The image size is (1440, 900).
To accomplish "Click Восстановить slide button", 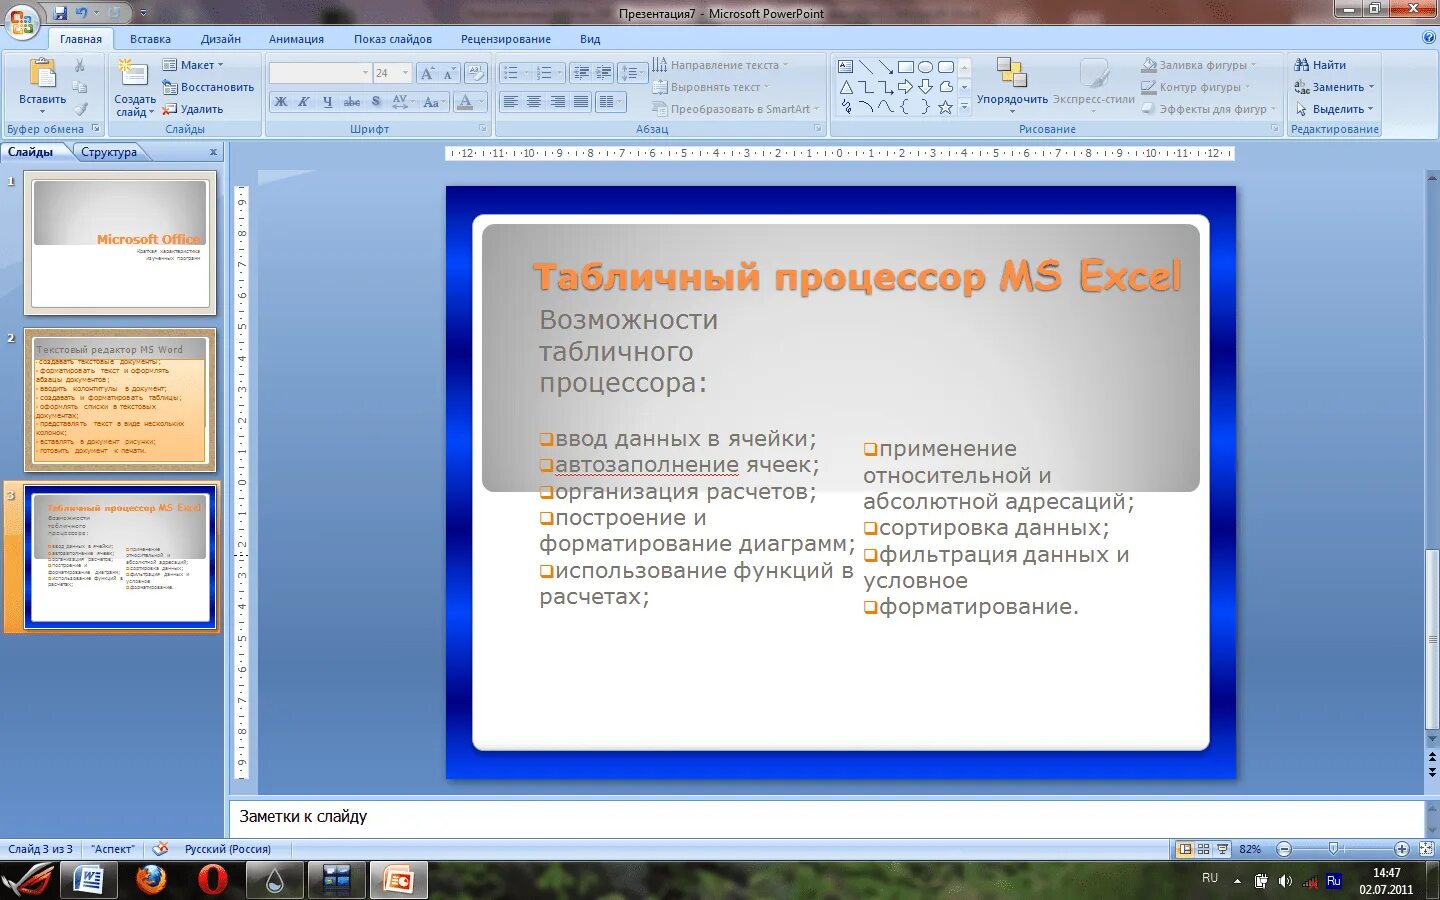I will tap(208, 87).
